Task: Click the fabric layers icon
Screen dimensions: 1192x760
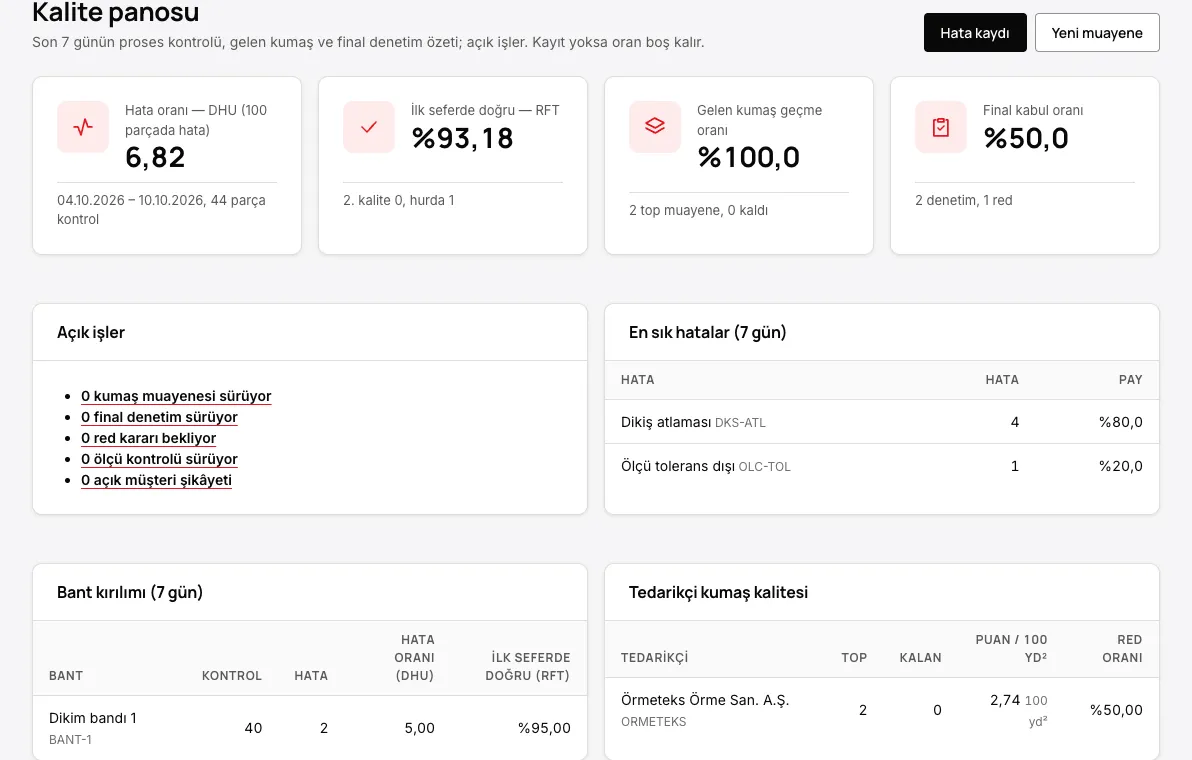Action: [655, 127]
